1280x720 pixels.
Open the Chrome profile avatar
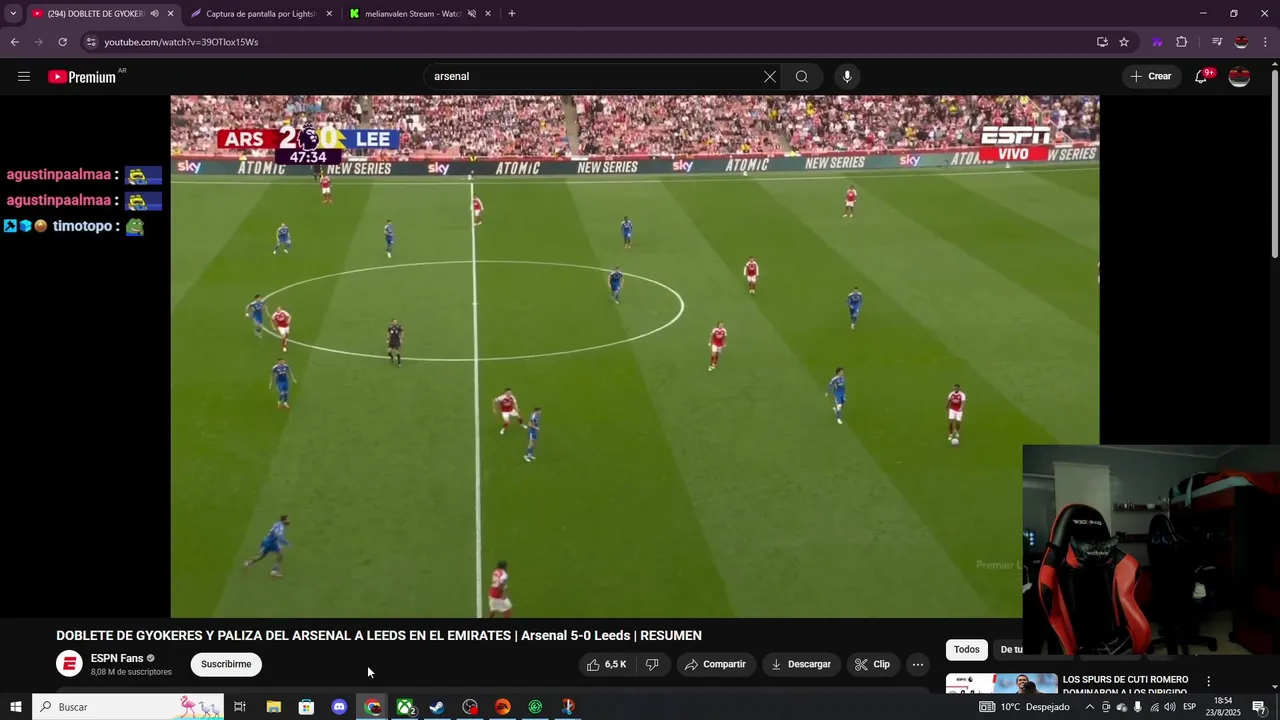tap(1241, 42)
